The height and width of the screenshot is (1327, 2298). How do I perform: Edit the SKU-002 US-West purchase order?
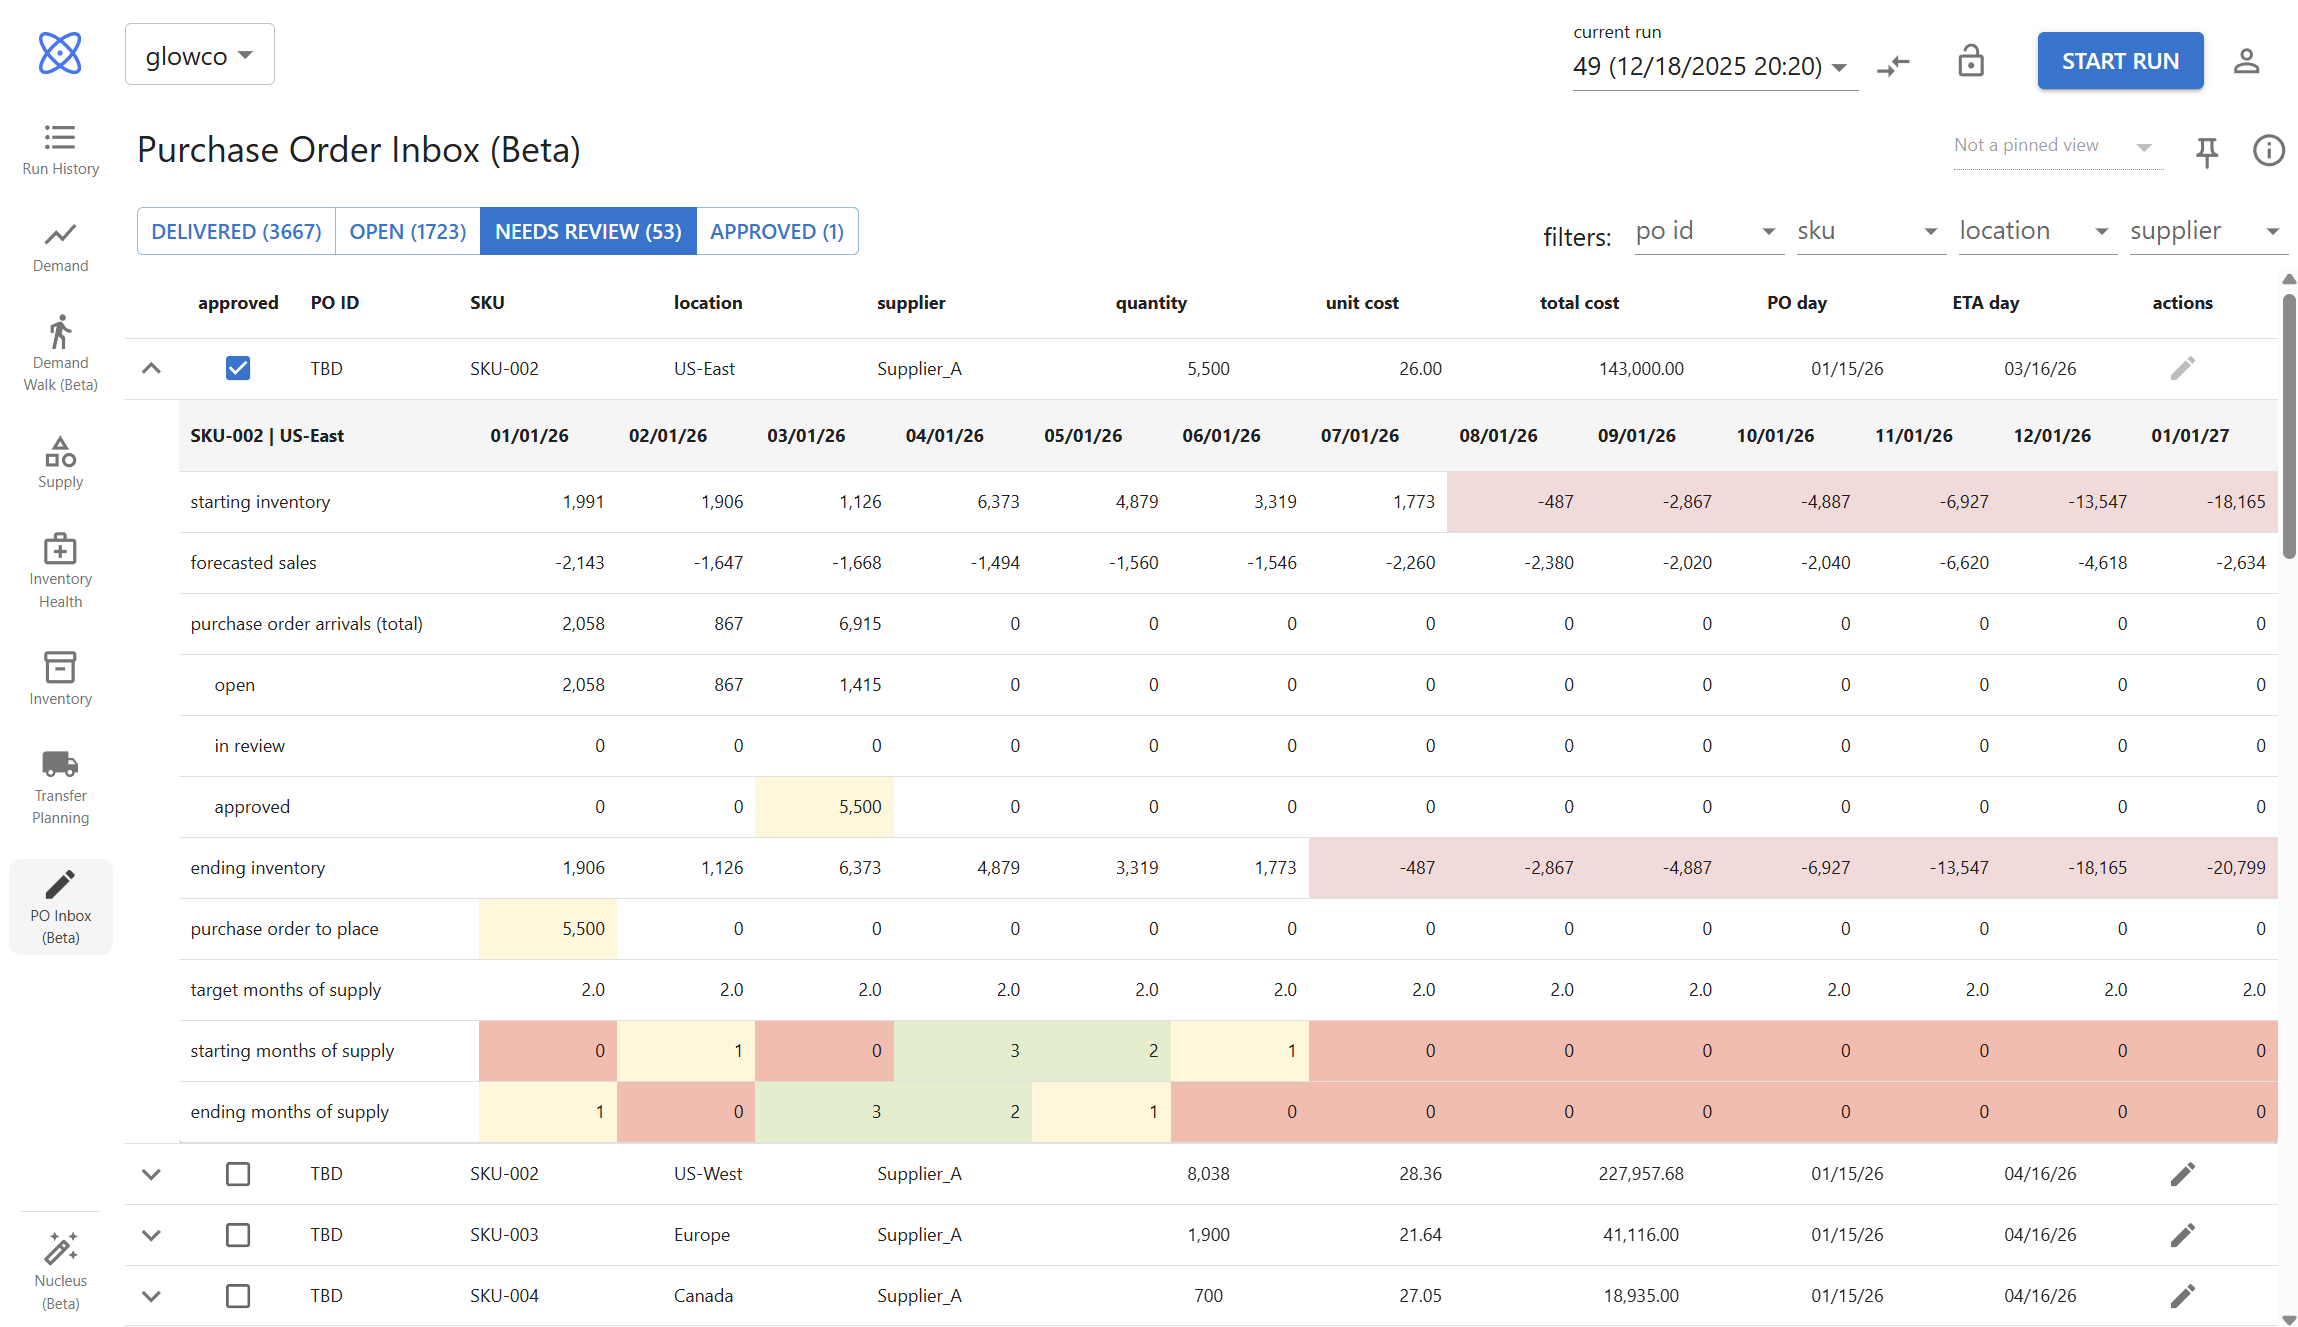(2182, 1174)
